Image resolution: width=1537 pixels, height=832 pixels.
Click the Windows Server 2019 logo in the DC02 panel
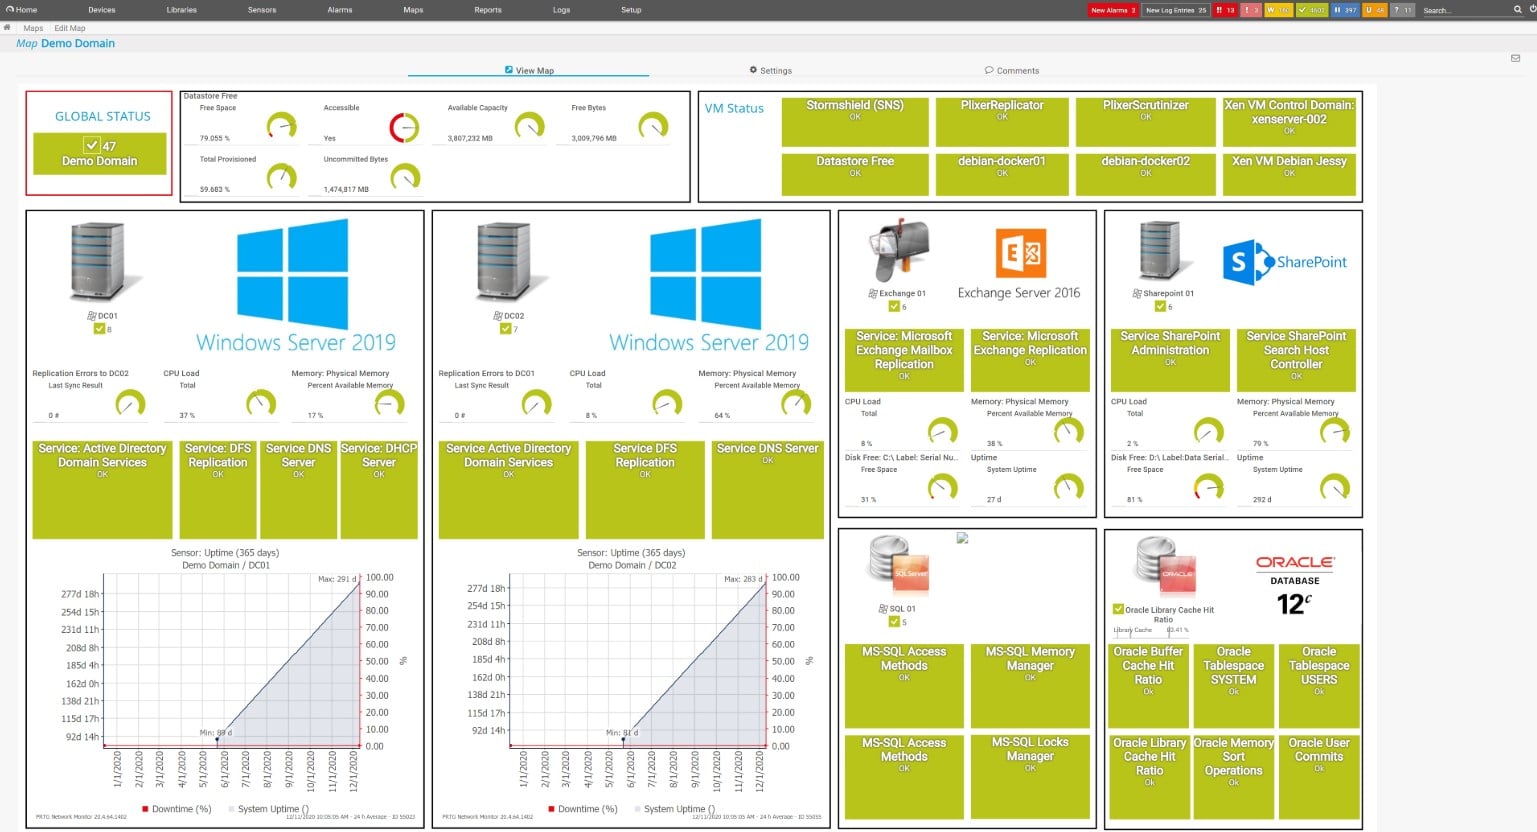pos(708,286)
